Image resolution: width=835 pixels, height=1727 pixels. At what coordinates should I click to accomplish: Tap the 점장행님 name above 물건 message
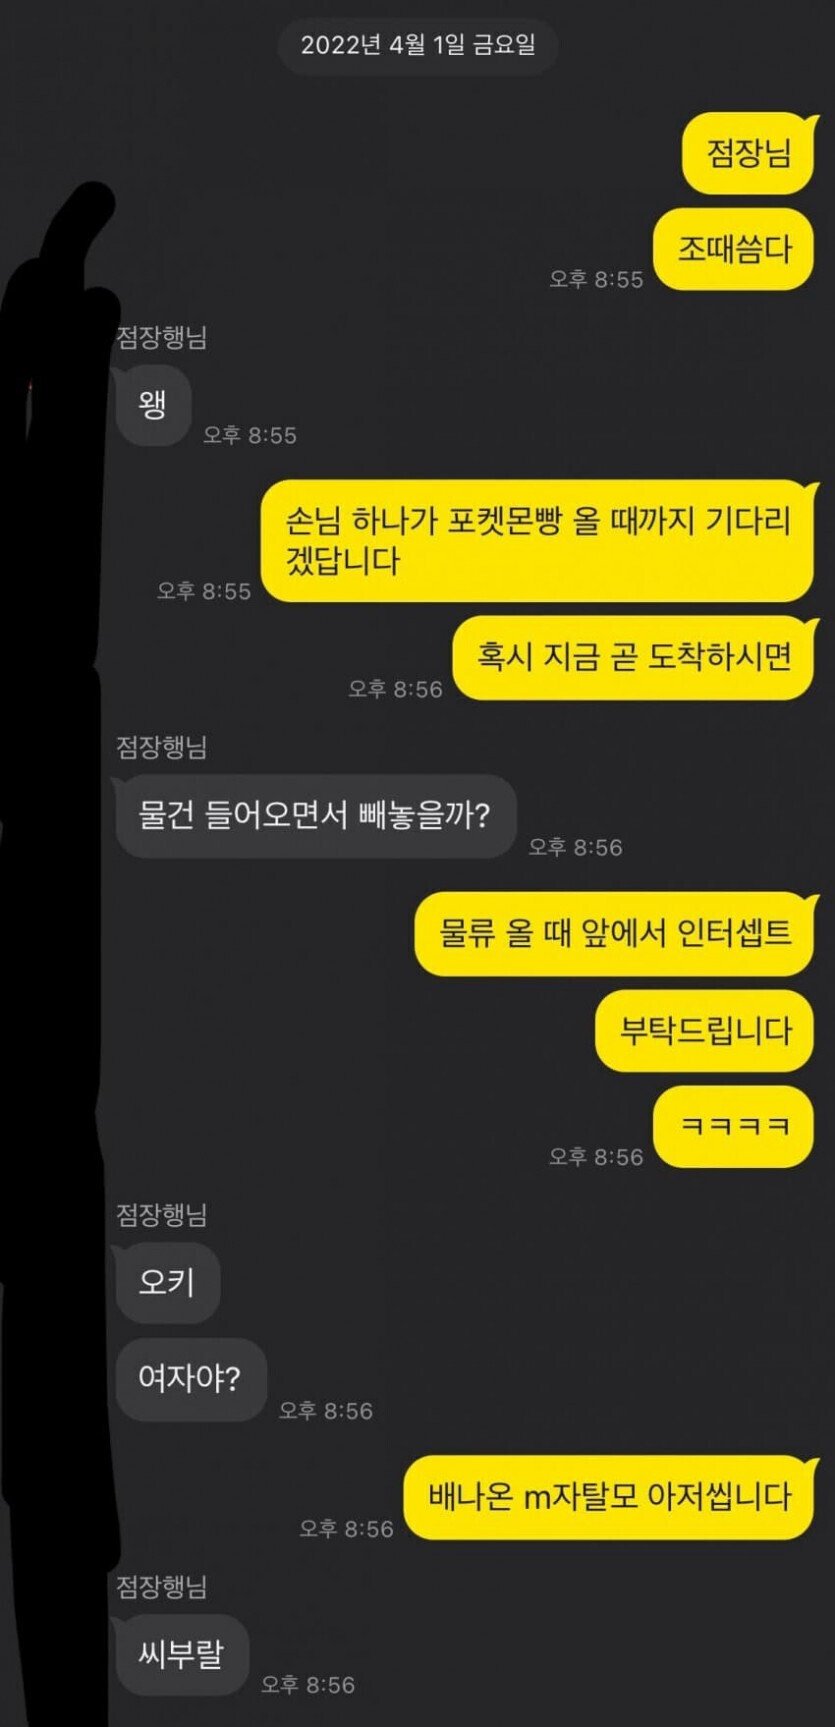point(162,746)
